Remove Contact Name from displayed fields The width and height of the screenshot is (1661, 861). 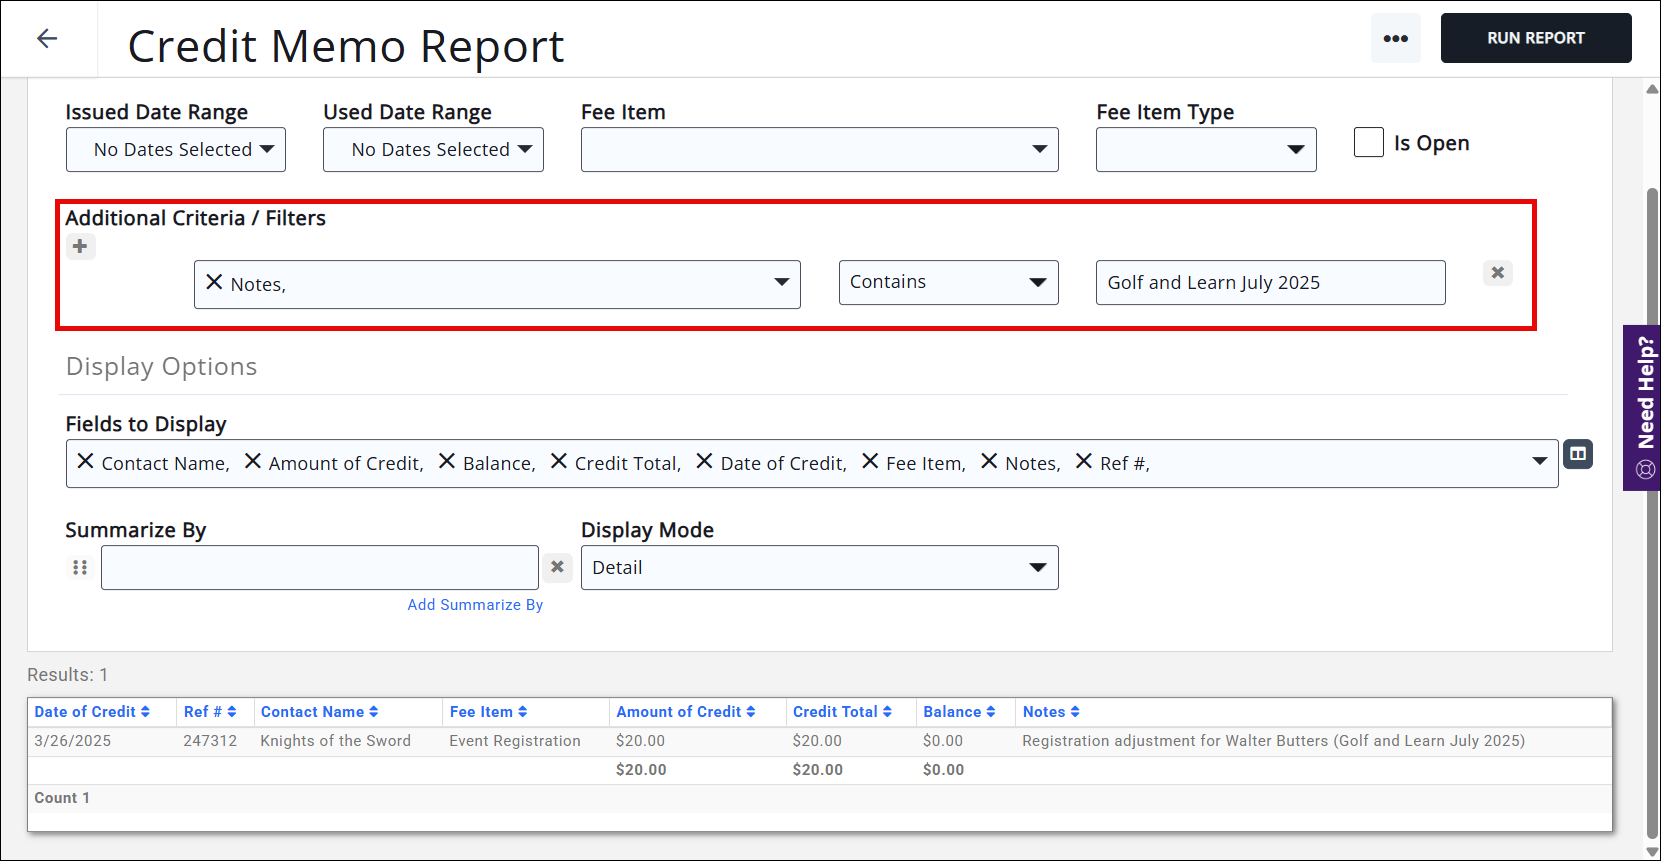pyautogui.click(x=86, y=462)
